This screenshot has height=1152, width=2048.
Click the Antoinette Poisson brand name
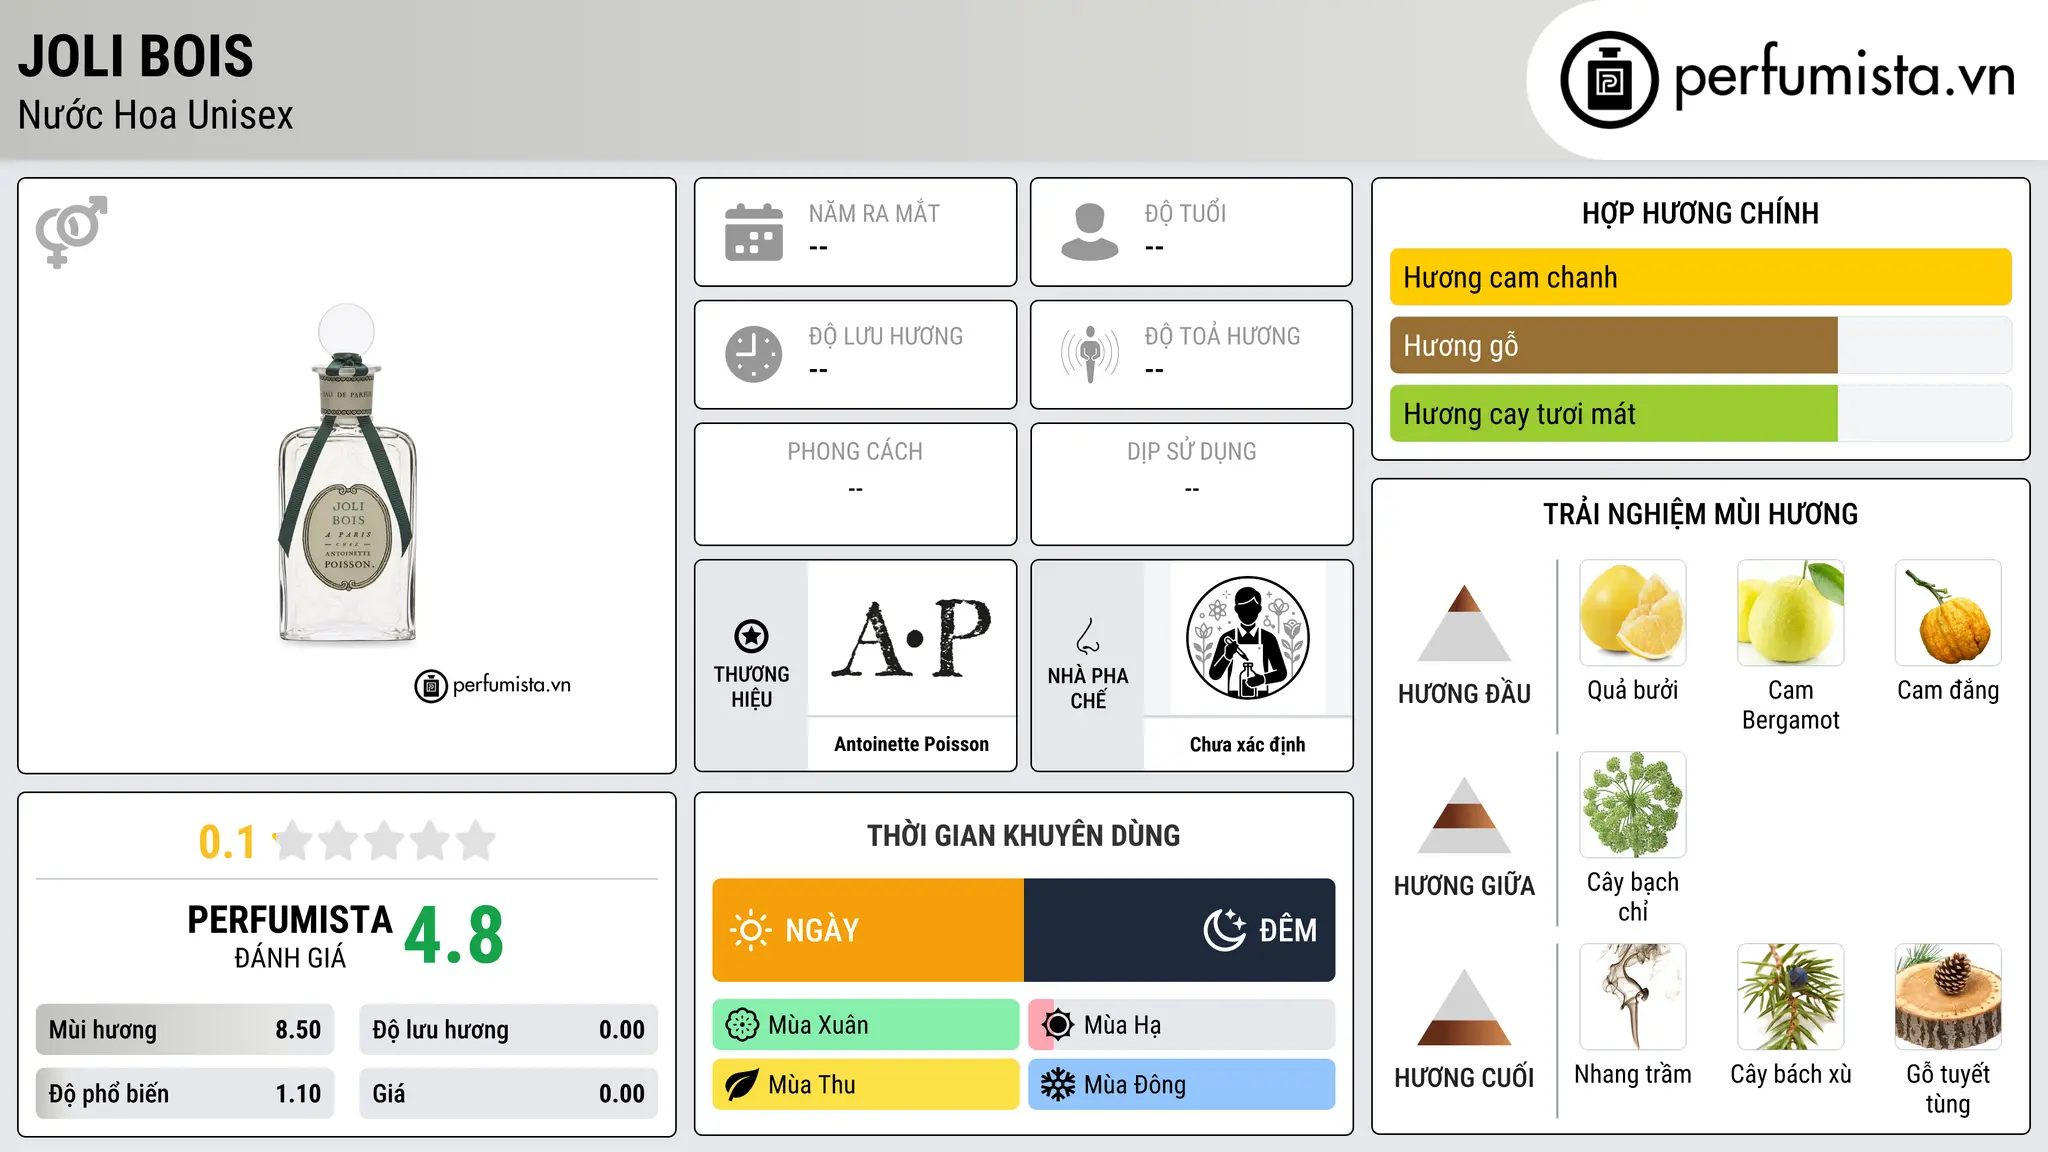point(911,744)
